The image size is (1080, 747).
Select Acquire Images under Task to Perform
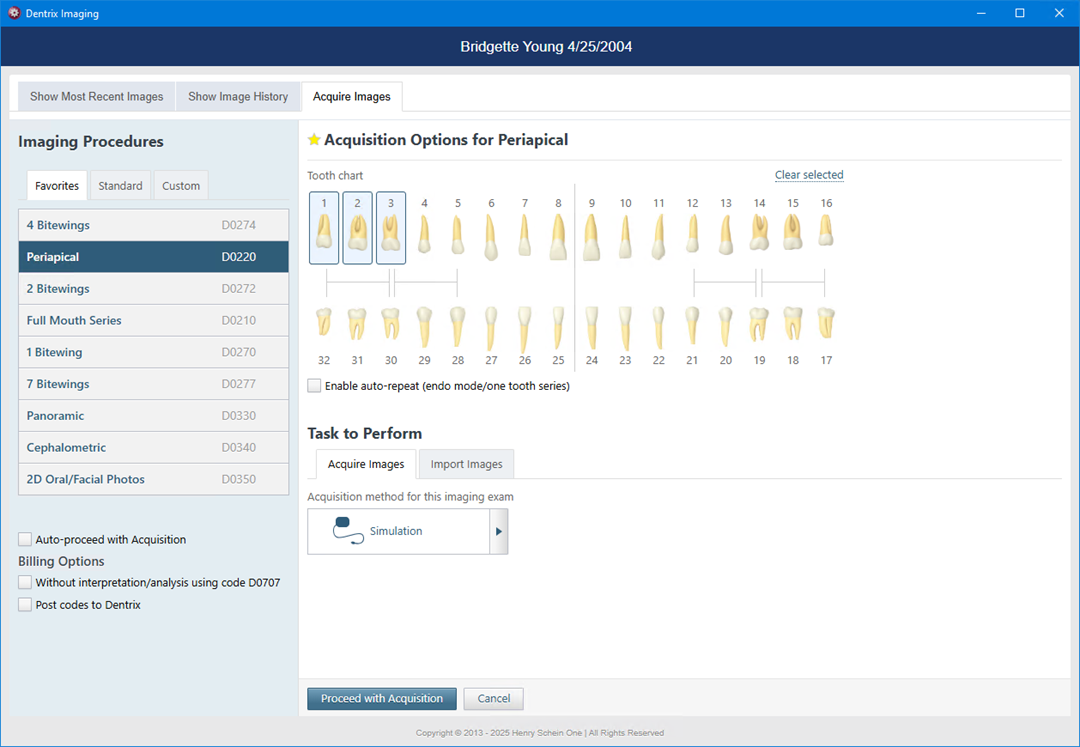coord(366,464)
